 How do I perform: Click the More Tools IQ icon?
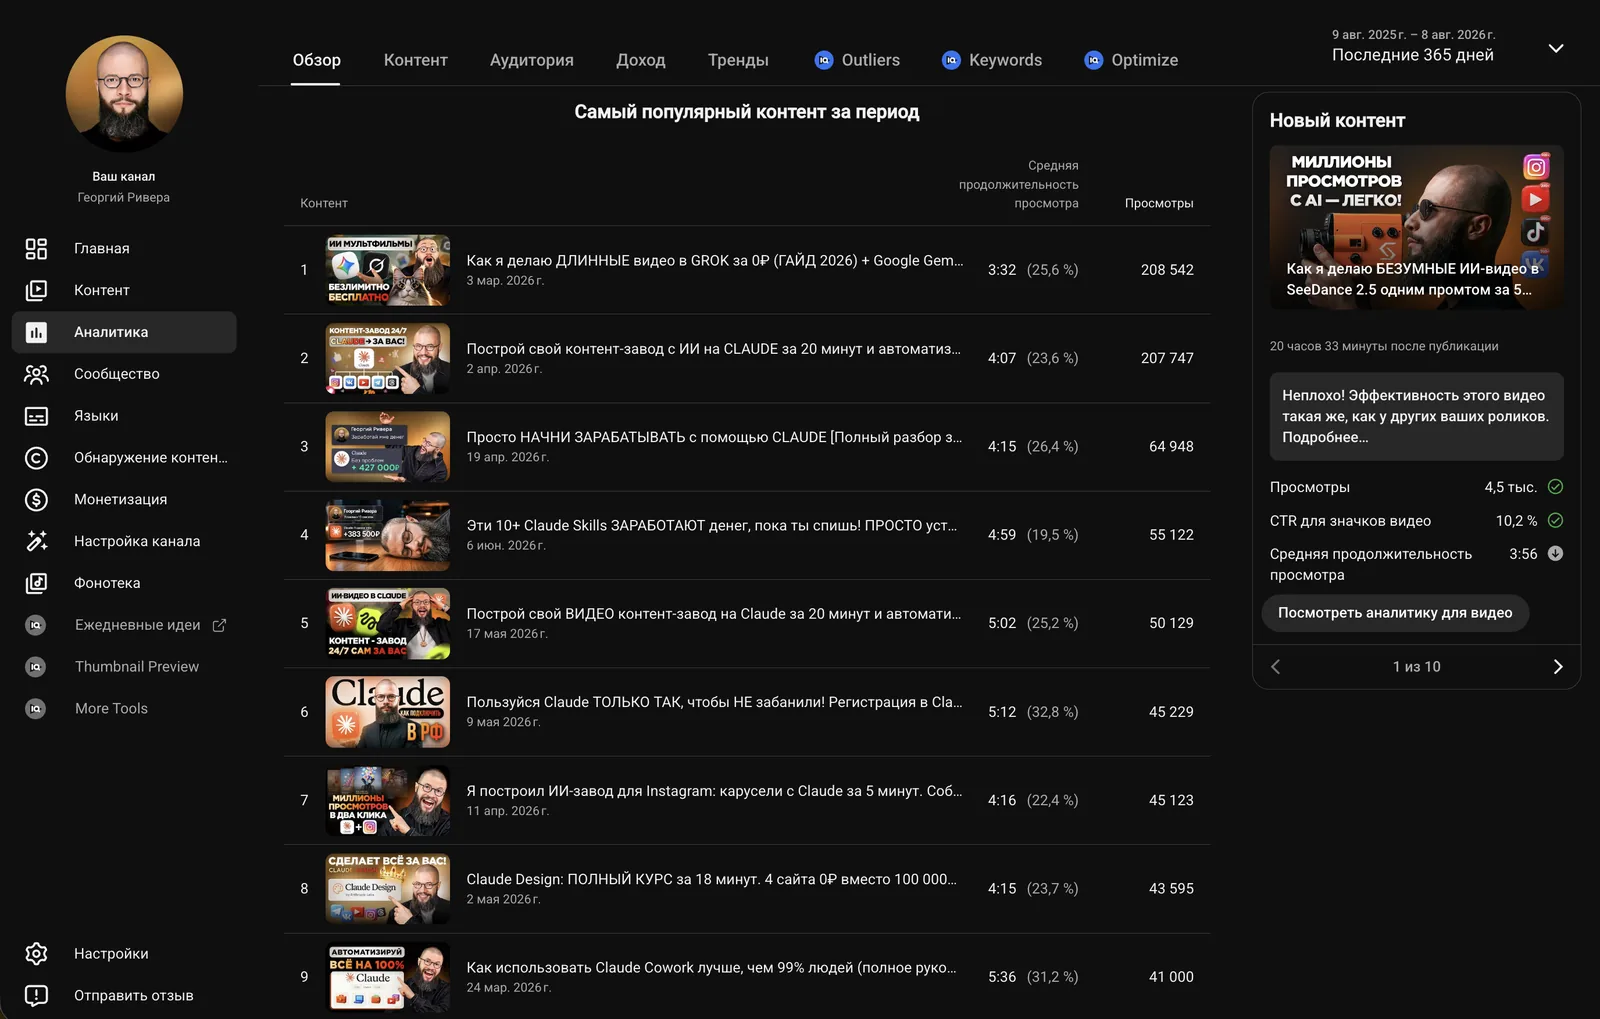[x=36, y=709]
